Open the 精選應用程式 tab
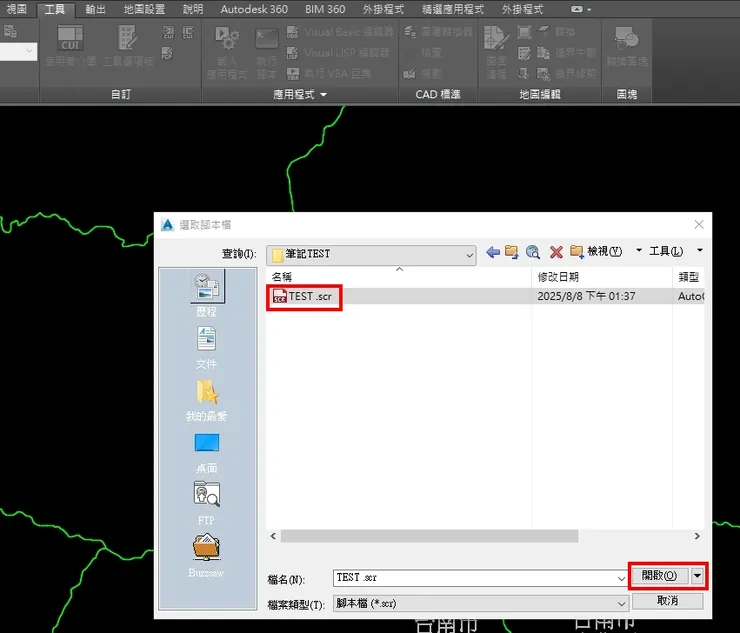 pyautogui.click(x=452, y=9)
